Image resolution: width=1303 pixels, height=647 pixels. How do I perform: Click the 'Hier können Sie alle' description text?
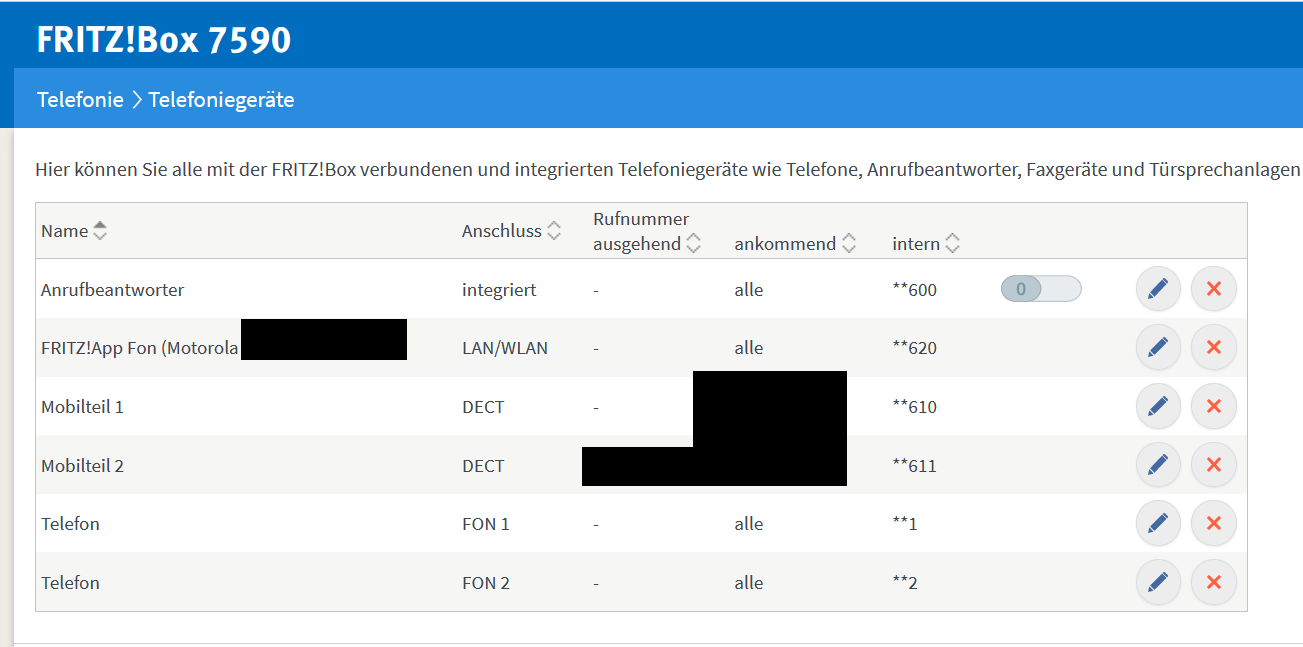(668, 170)
